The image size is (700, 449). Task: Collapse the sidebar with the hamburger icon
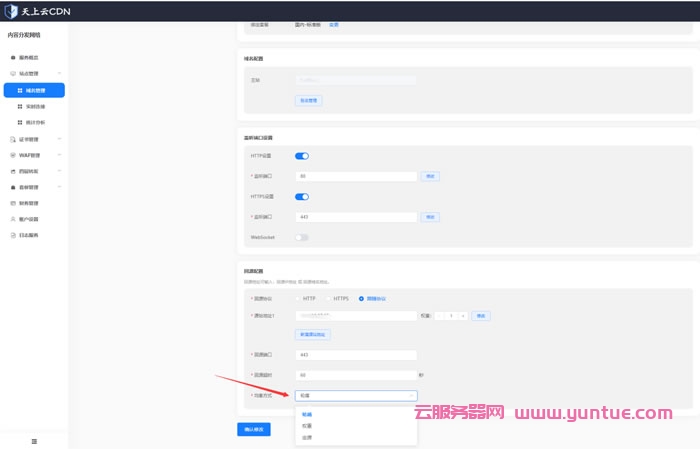pyautogui.click(x=34, y=441)
